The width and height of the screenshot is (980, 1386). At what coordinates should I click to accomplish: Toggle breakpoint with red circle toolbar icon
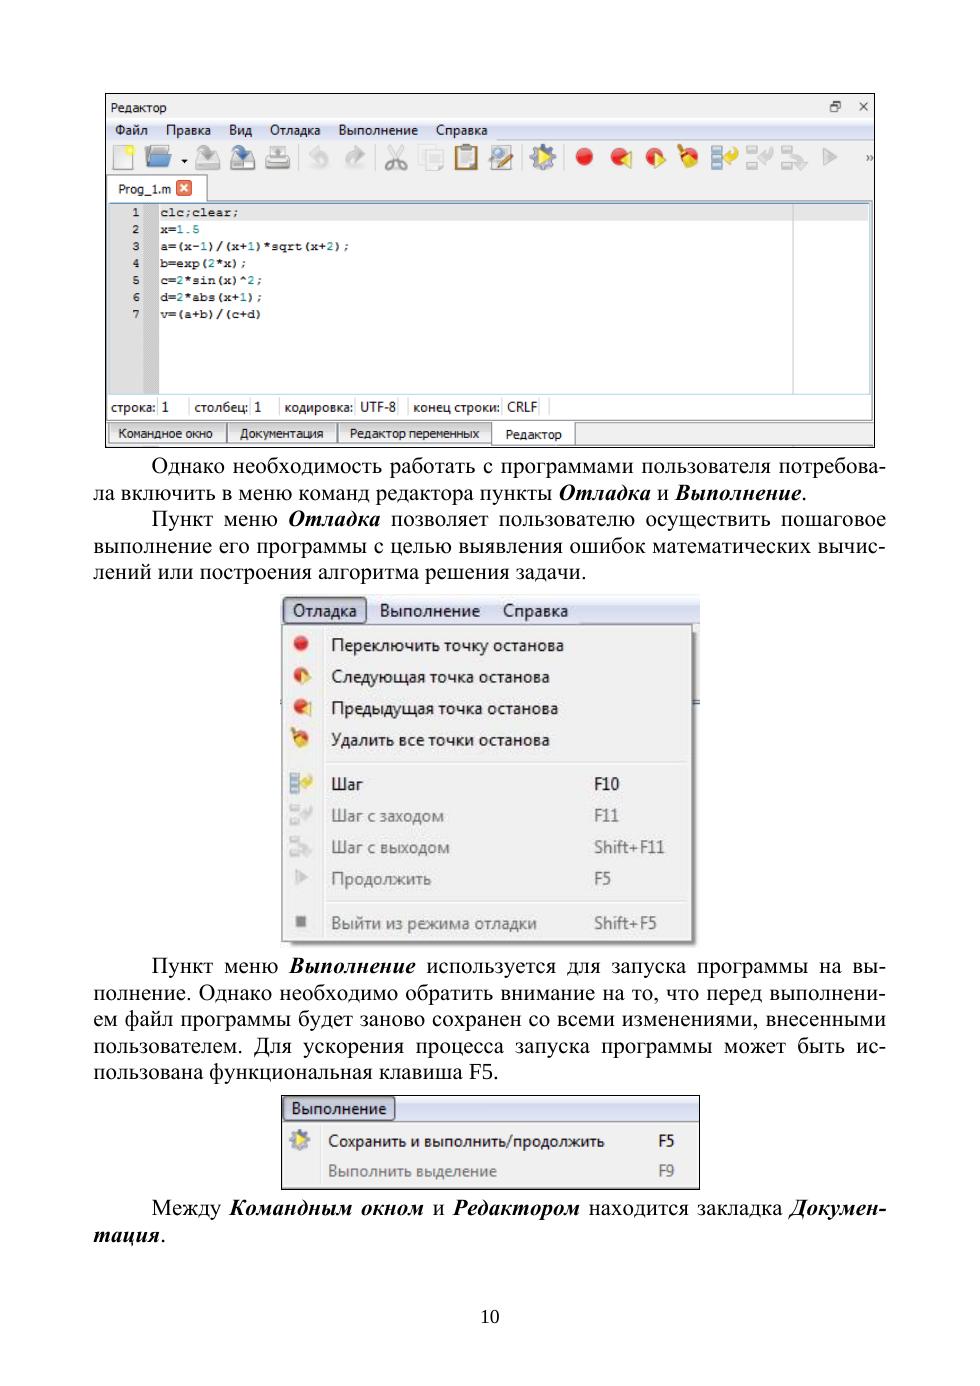585,157
